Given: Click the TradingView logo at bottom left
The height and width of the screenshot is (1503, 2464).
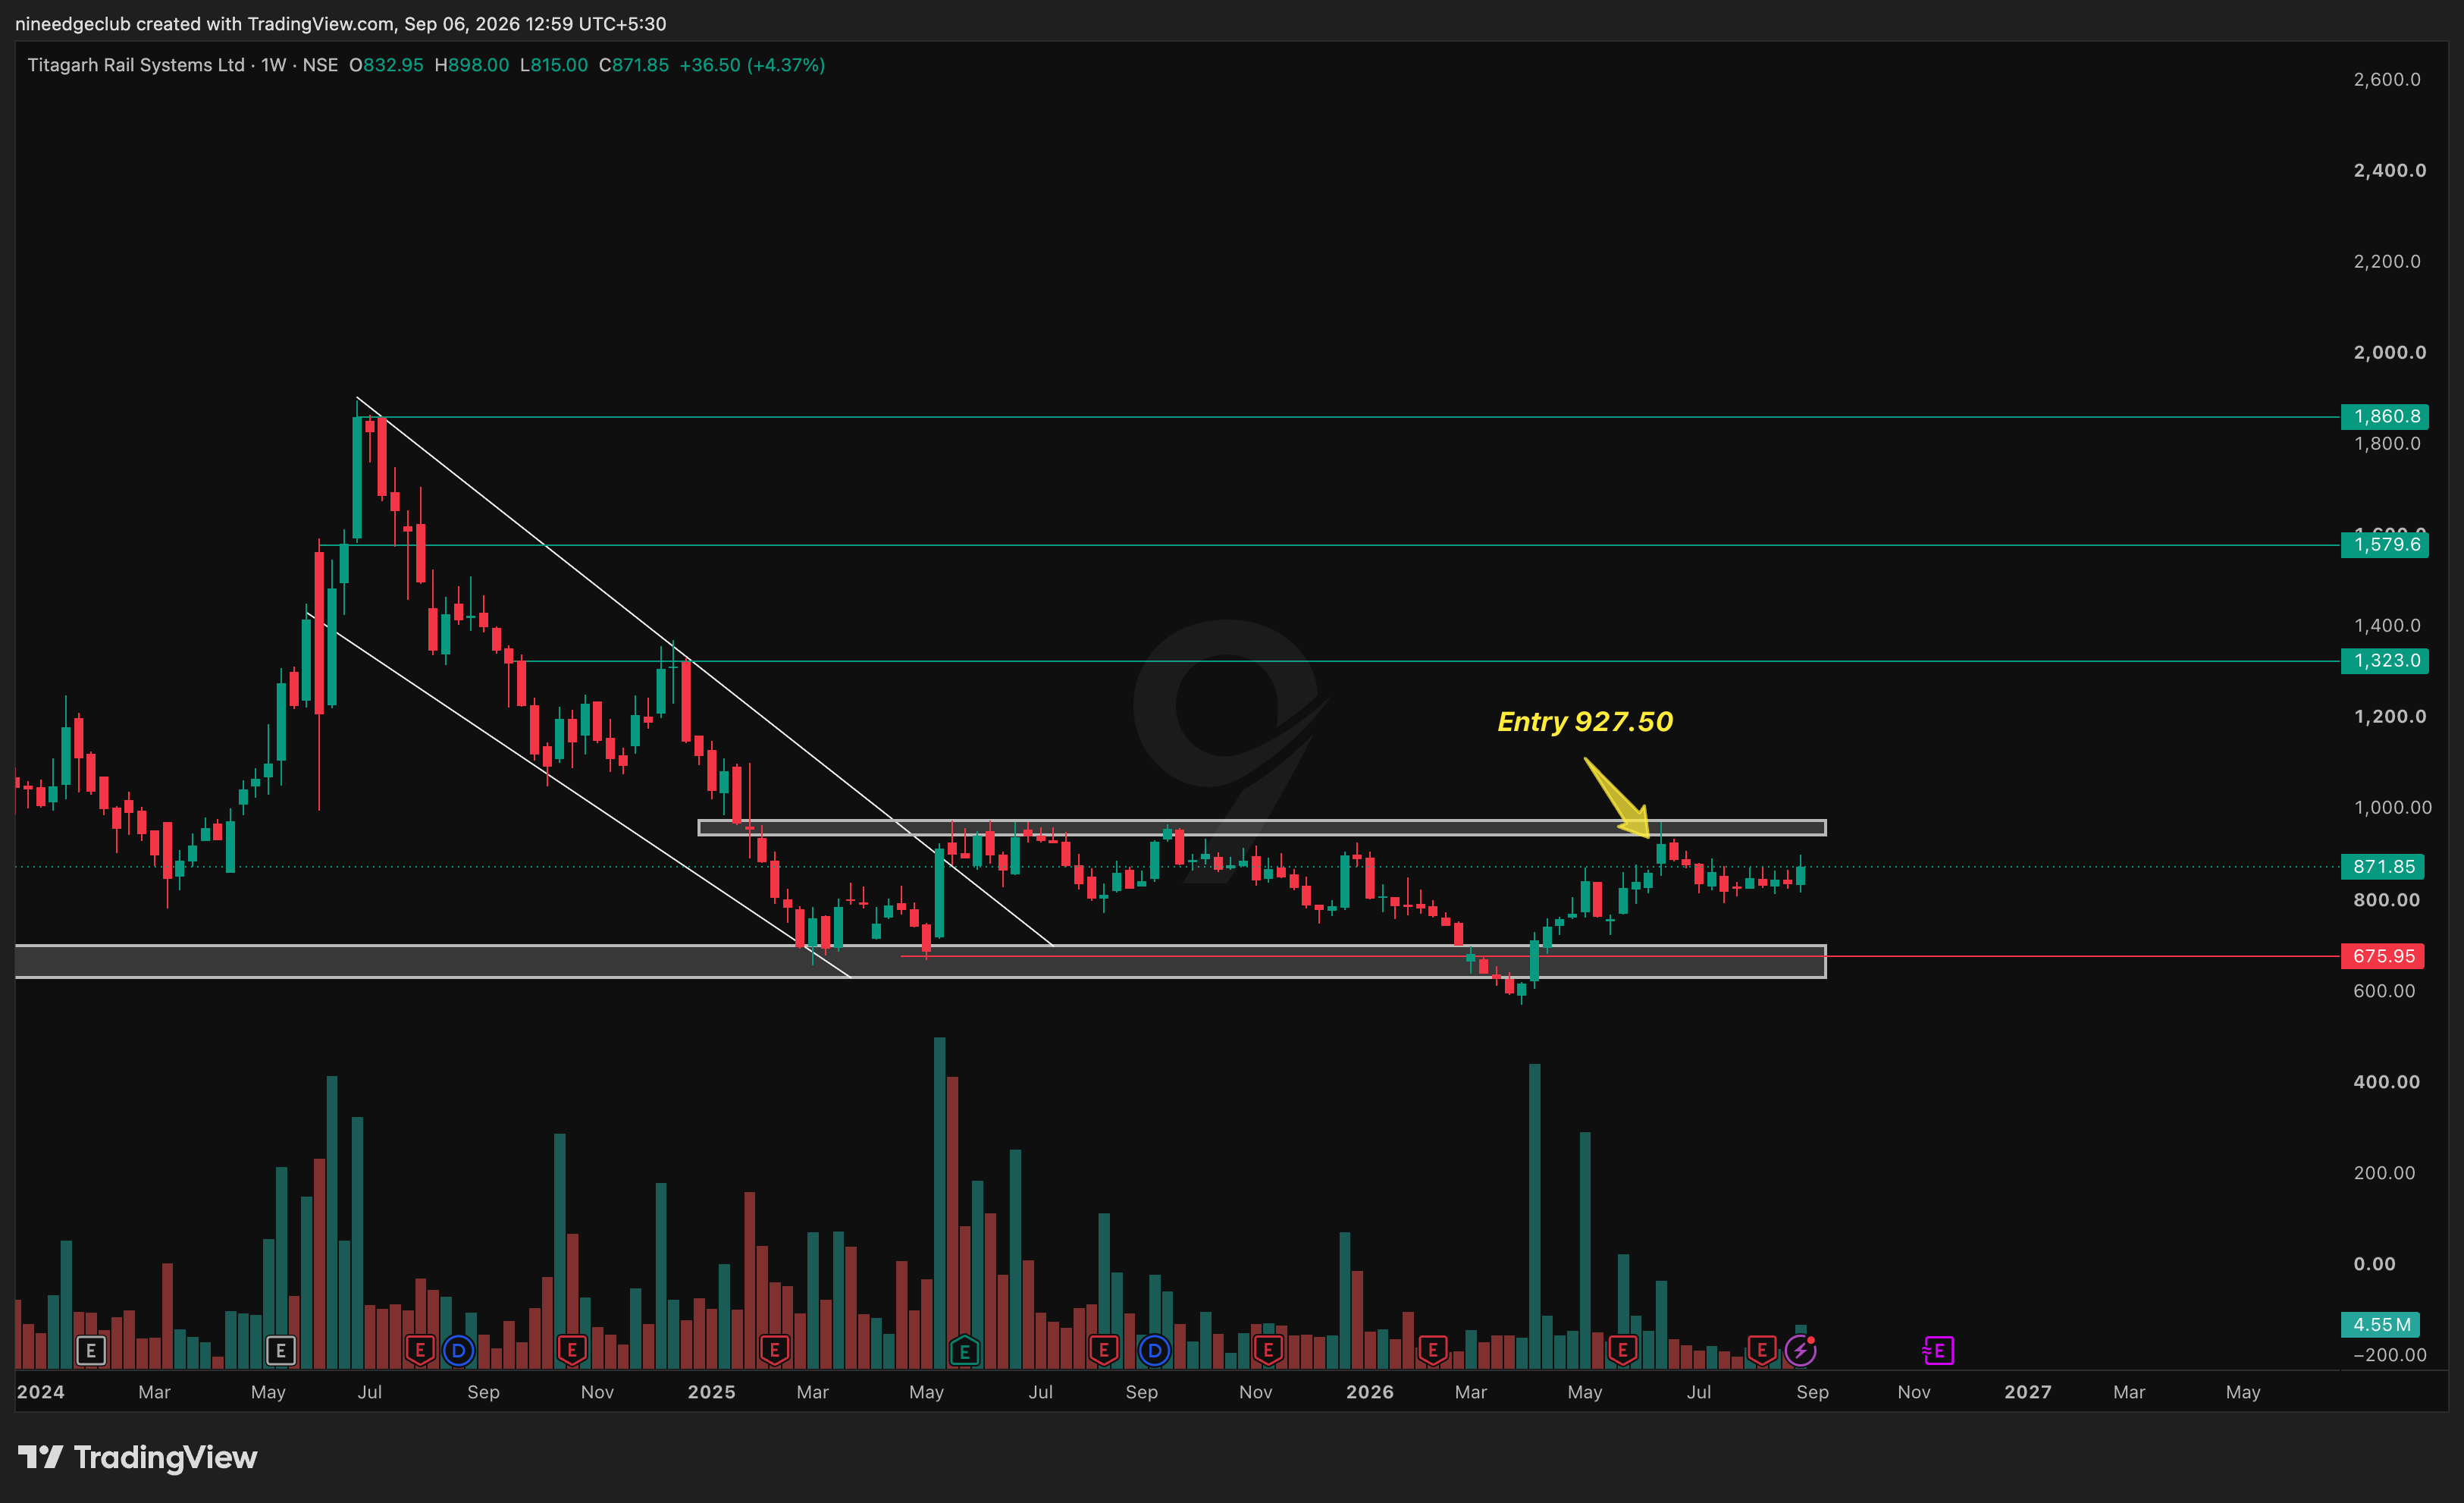Looking at the screenshot, I should coord(138,1458).
